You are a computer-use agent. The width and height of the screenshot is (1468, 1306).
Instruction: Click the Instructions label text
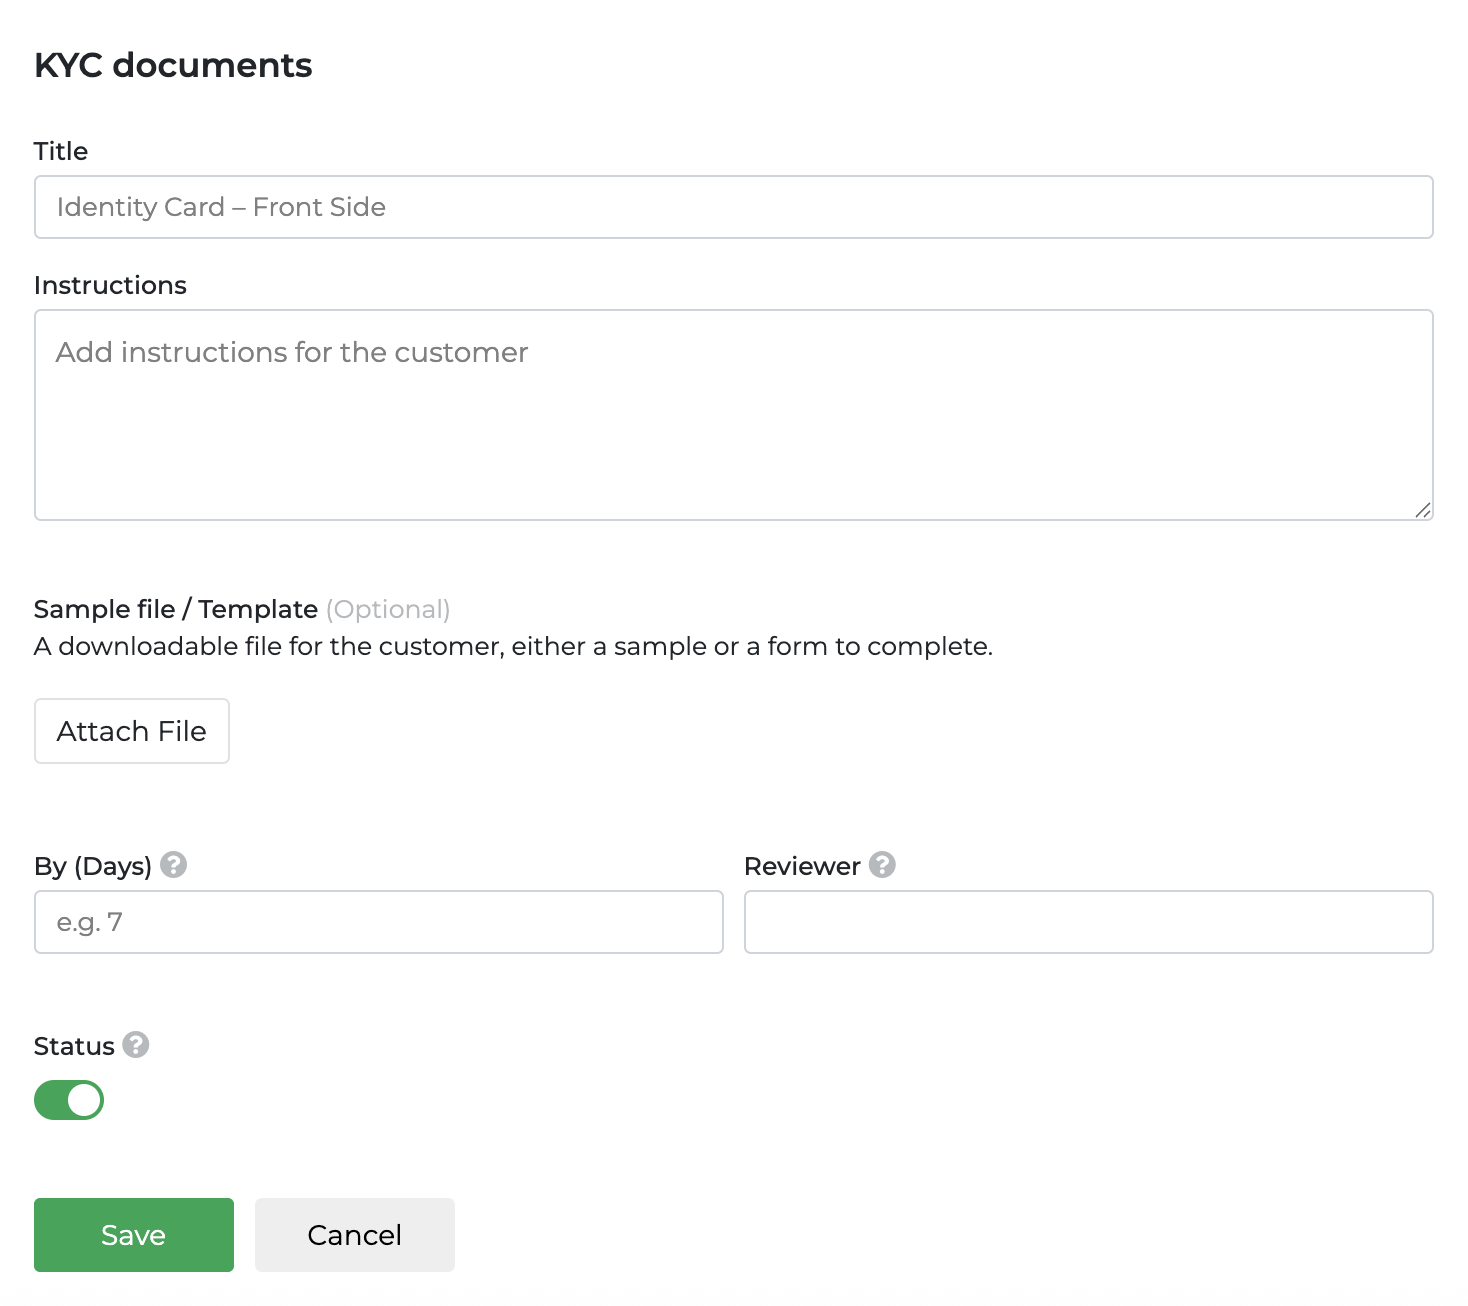[110, 285]
